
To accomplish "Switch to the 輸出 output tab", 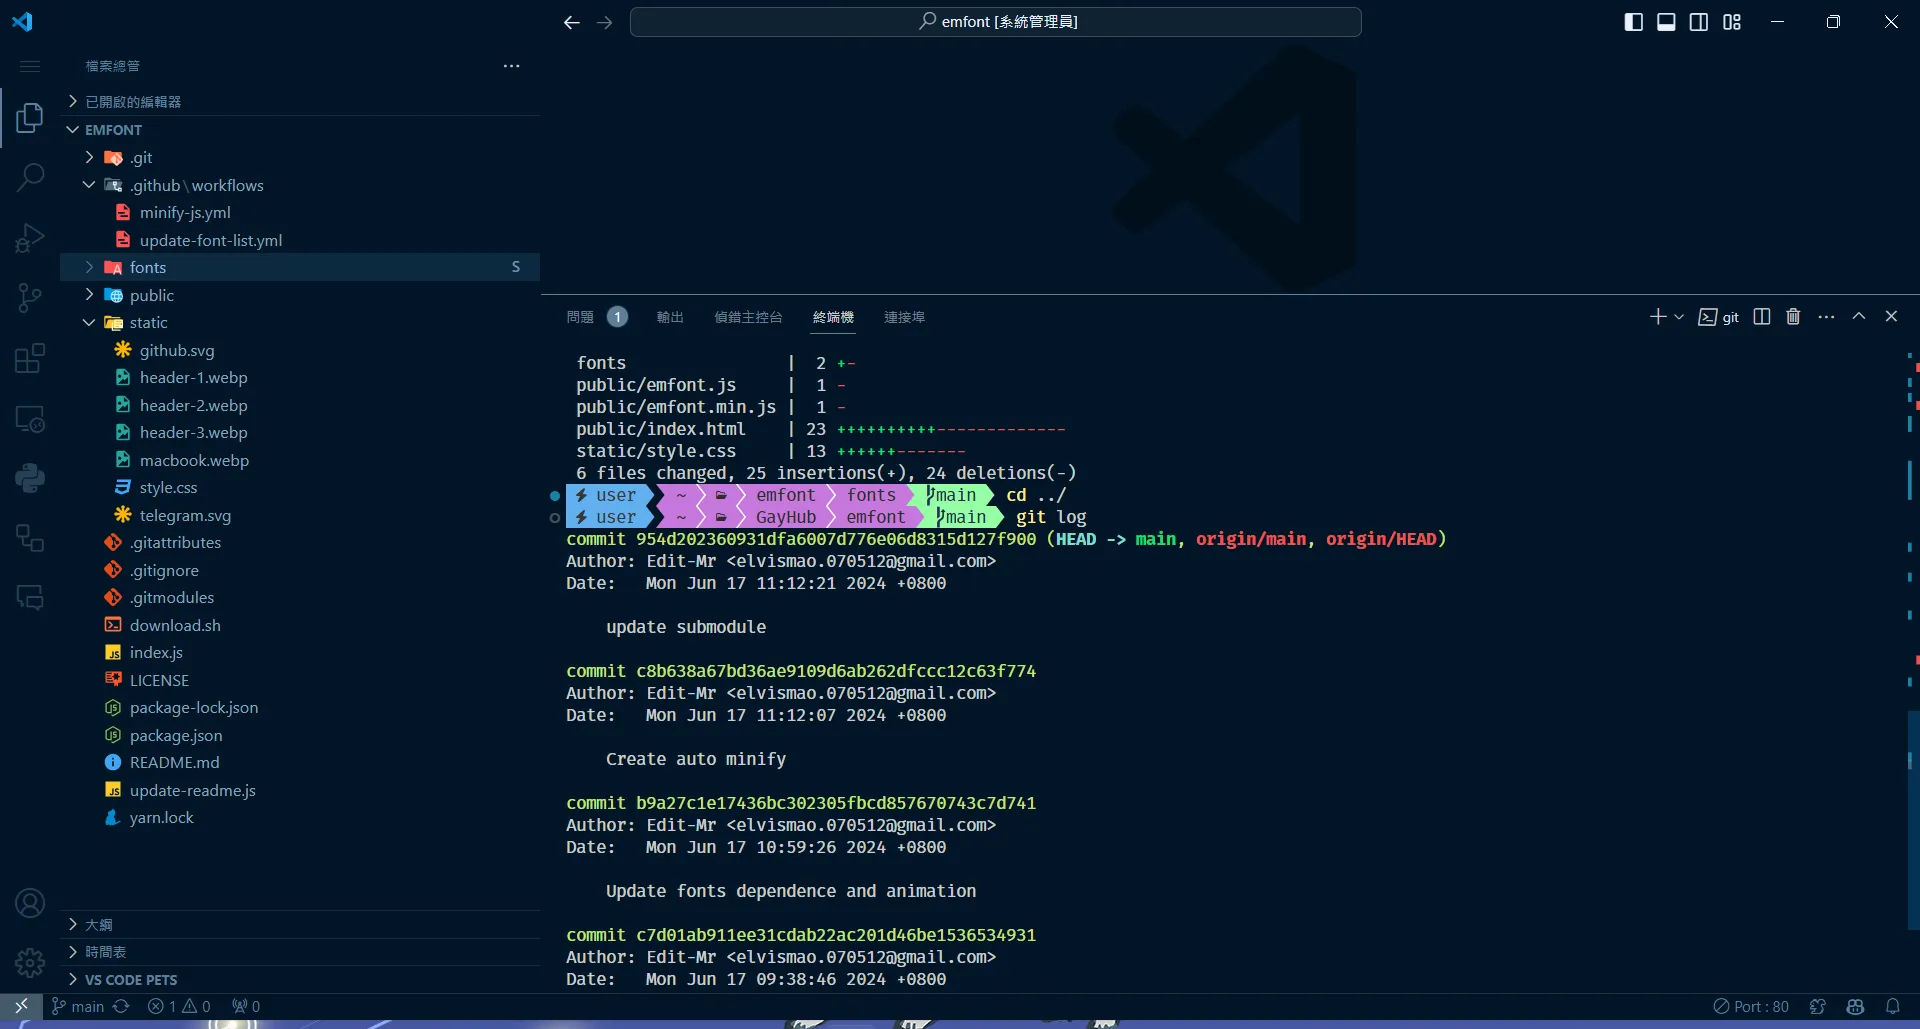I will tap(670, 317).
